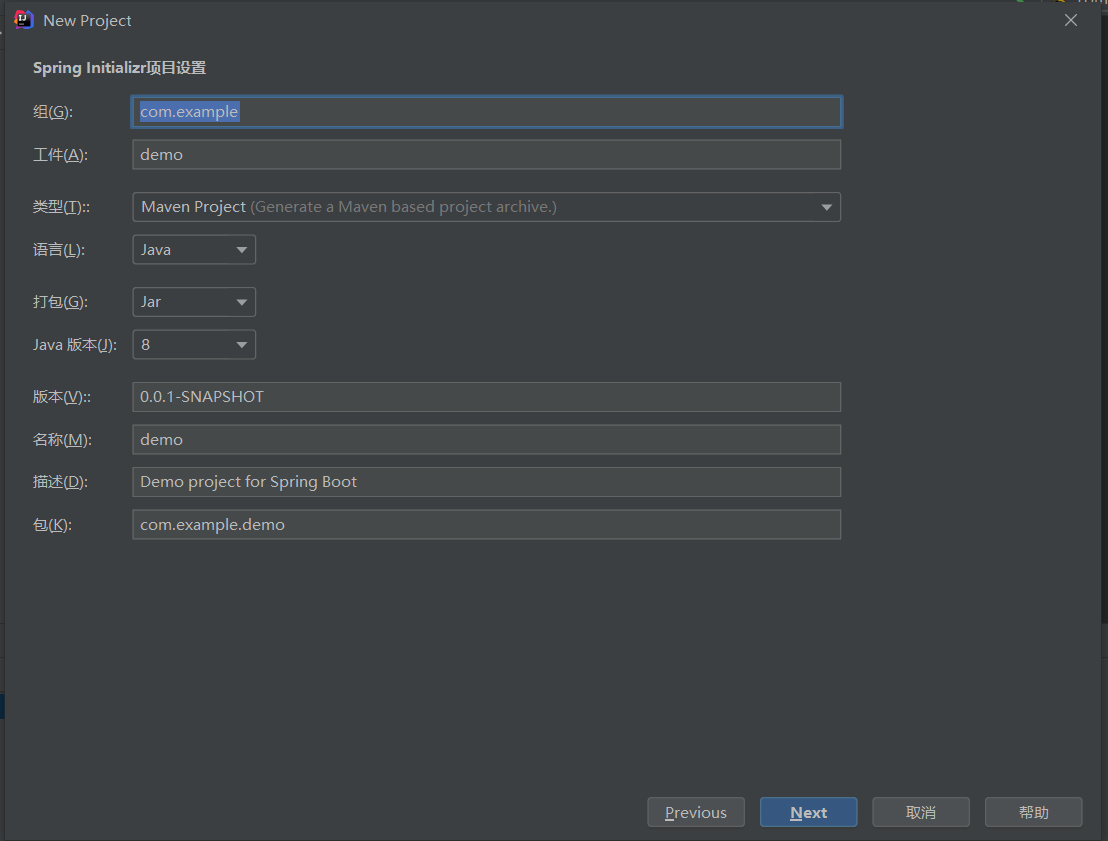Screen dimensions: 1108x841
Task: Click the IntelliJ IDEA logo icon
Action: click(24, 20)
